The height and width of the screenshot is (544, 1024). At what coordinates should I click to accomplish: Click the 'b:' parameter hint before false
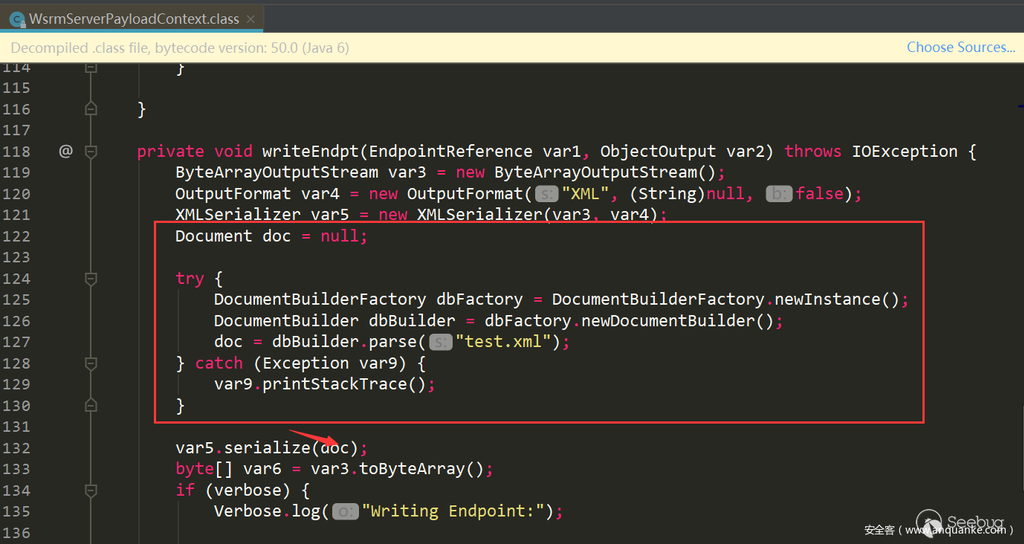pos(779,194)
